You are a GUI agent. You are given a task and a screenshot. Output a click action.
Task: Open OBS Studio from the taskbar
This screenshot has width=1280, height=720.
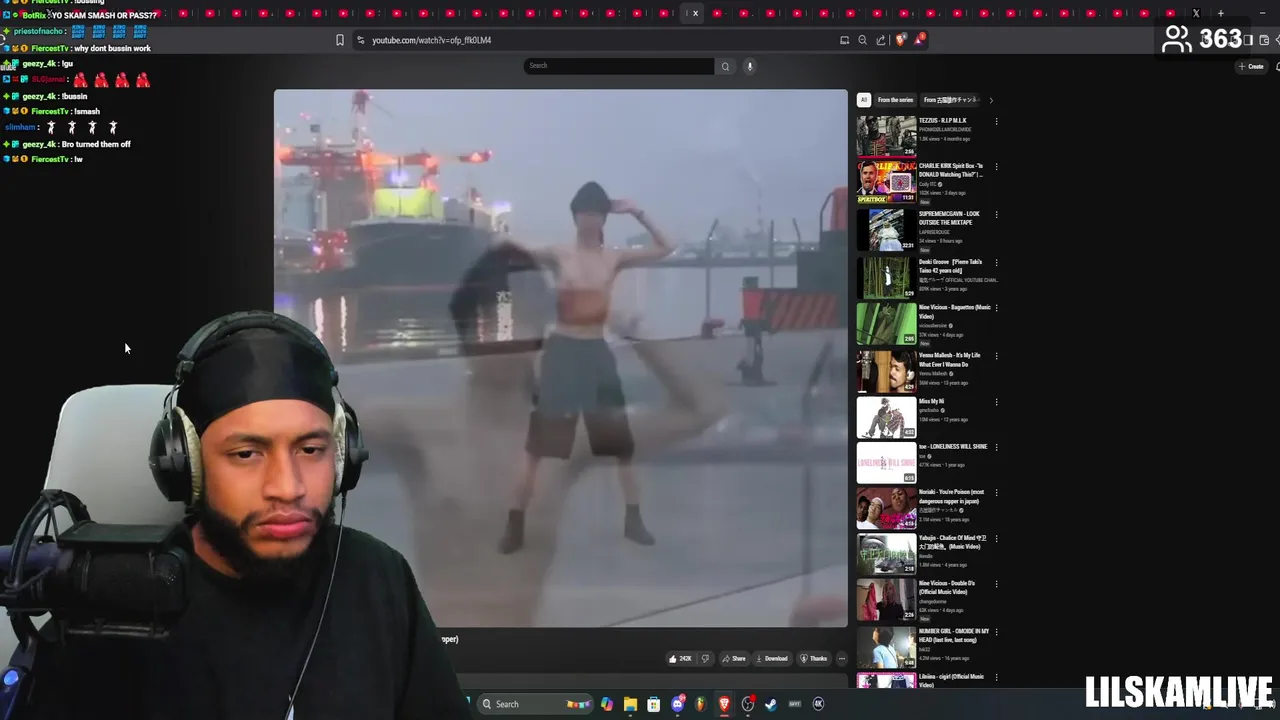pyautogui.click(x=747, y=704)
